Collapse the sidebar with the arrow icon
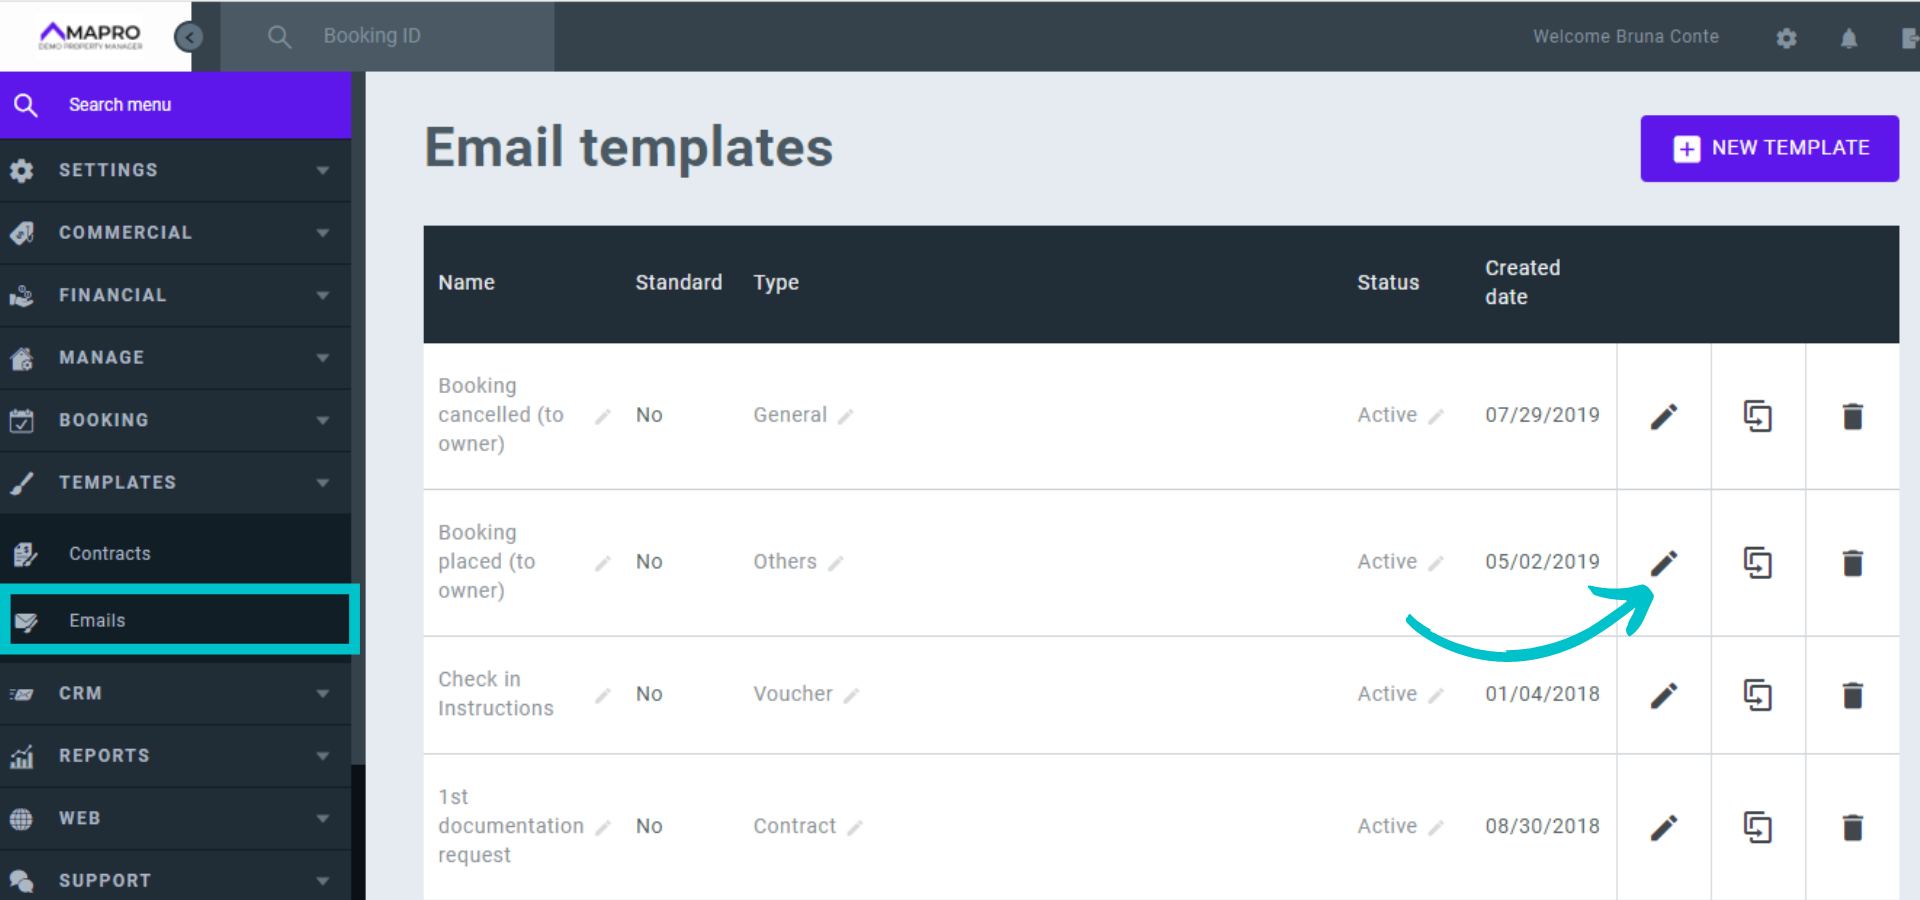The width and height of the screenshot is (1920, 900). click(189, 36)
